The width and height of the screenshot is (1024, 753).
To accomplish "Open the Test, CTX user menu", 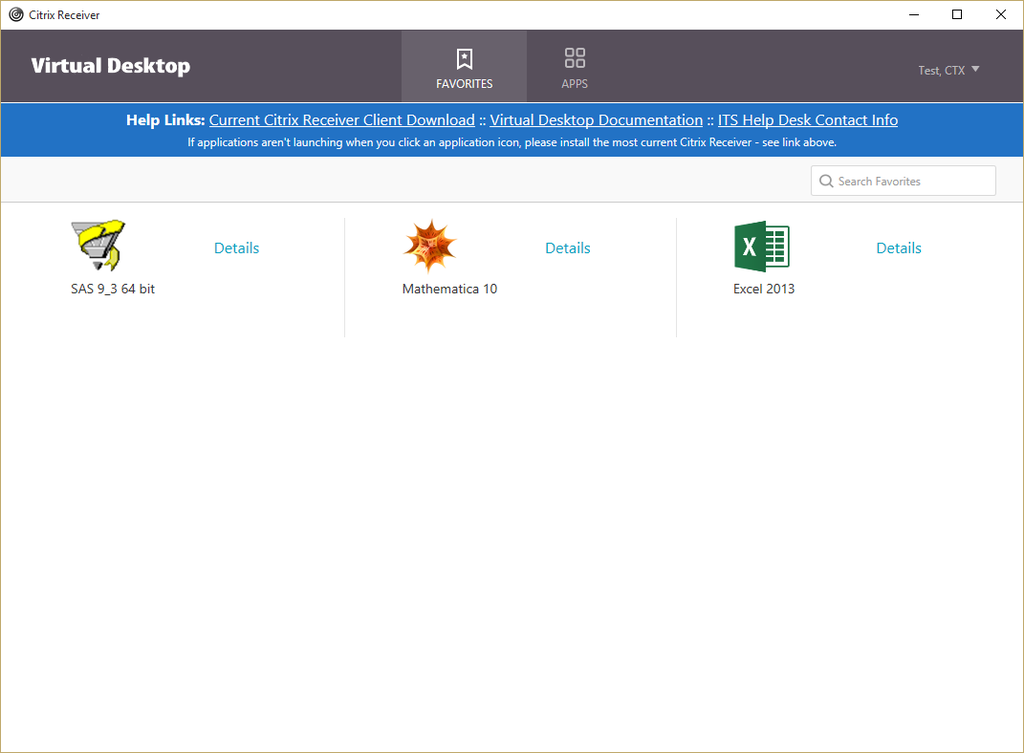I will point(941,70).
